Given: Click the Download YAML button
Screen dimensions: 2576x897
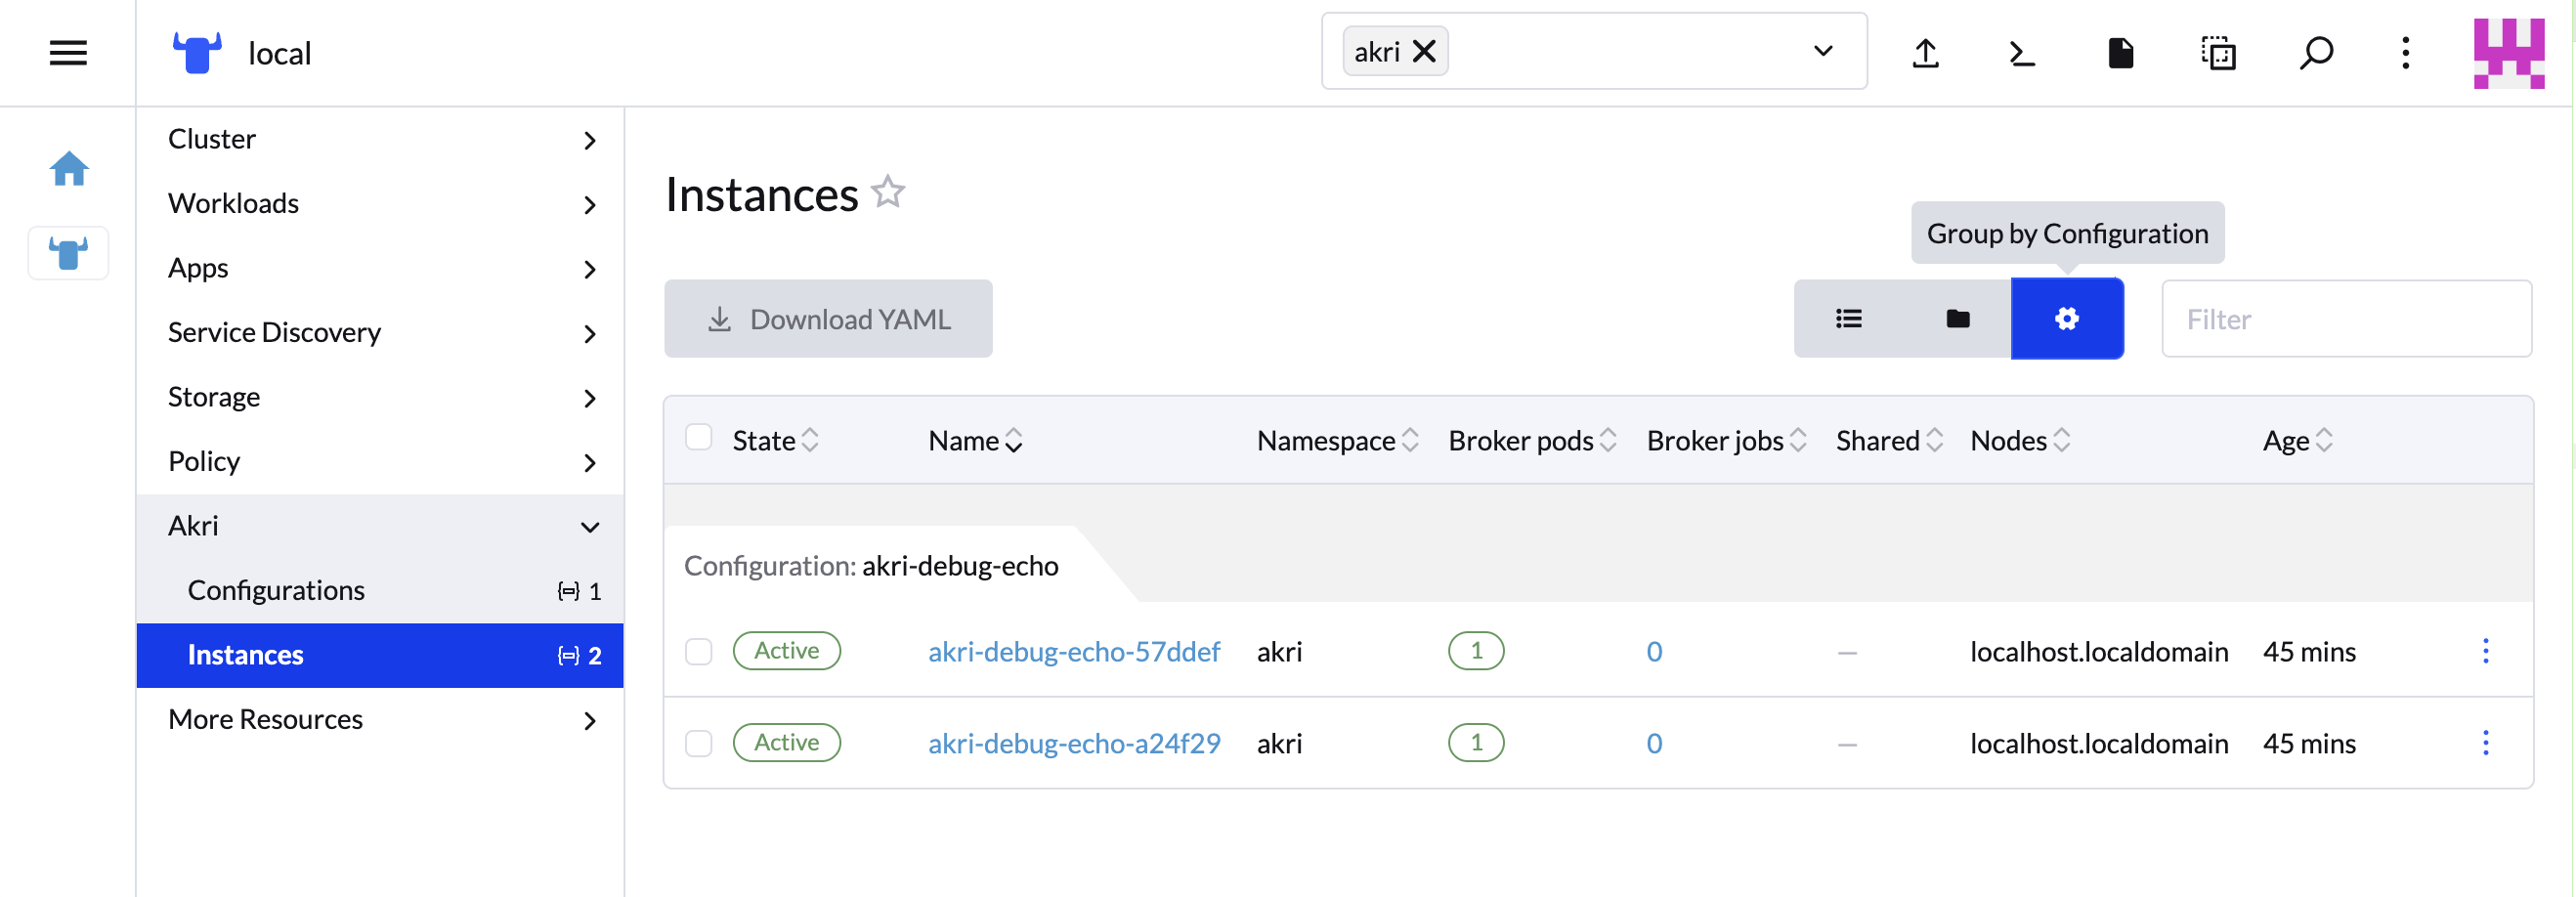Looking at the screenshot, I should tap(828, 319).
